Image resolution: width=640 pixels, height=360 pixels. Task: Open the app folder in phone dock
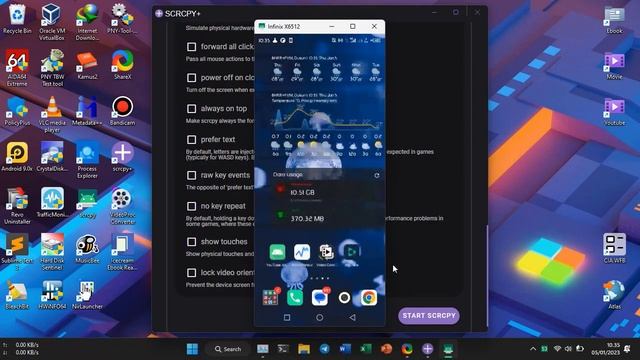coord(270,298)
